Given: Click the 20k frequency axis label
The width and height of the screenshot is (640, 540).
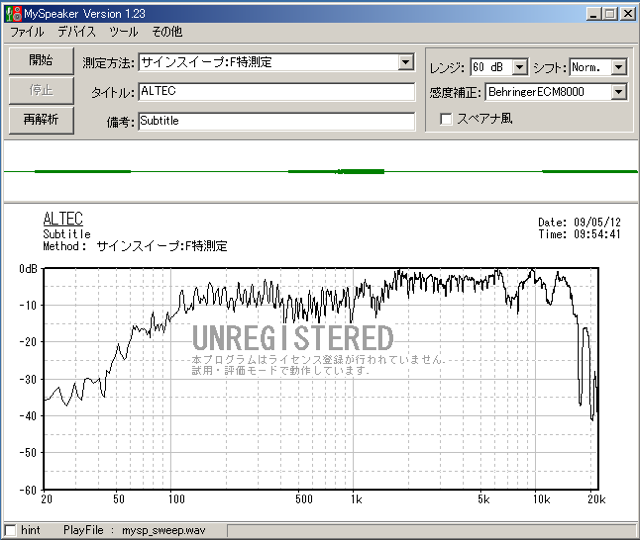Looking at the screenshot, I should click(596, 499).
